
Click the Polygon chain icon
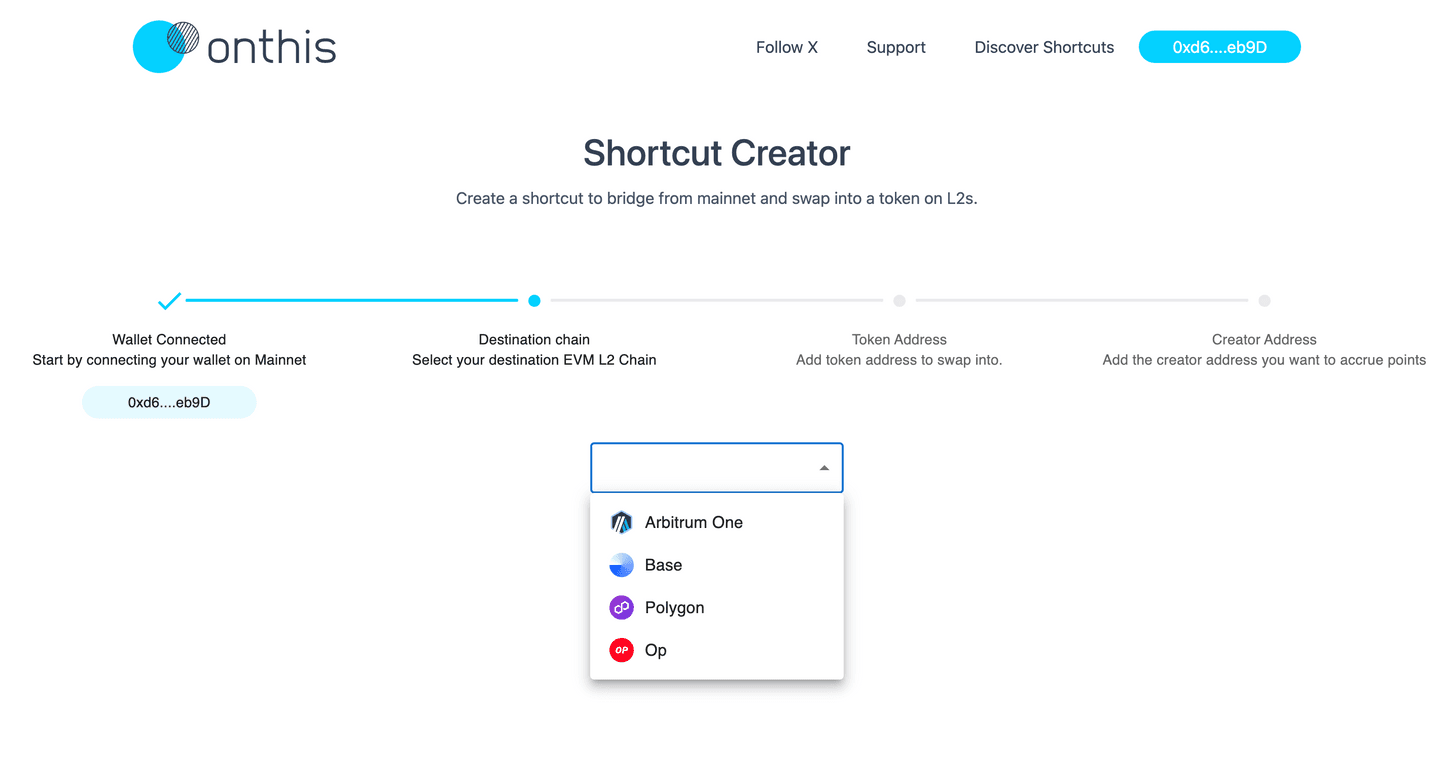(x=621, y=608)
